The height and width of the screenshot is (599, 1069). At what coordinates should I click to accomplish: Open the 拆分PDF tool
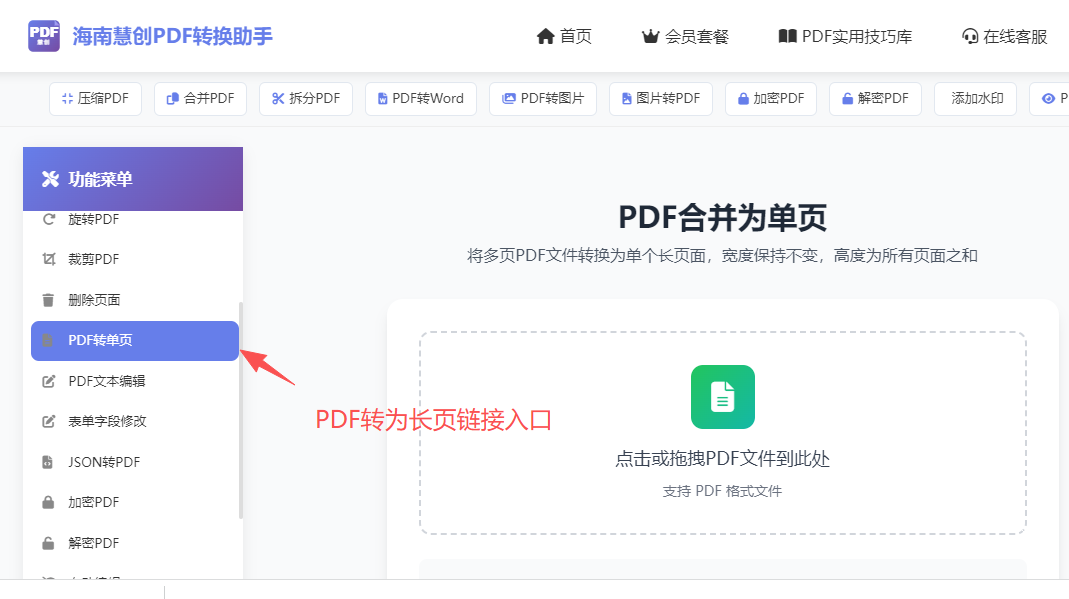pyautogui.click(x=306, y=99)
